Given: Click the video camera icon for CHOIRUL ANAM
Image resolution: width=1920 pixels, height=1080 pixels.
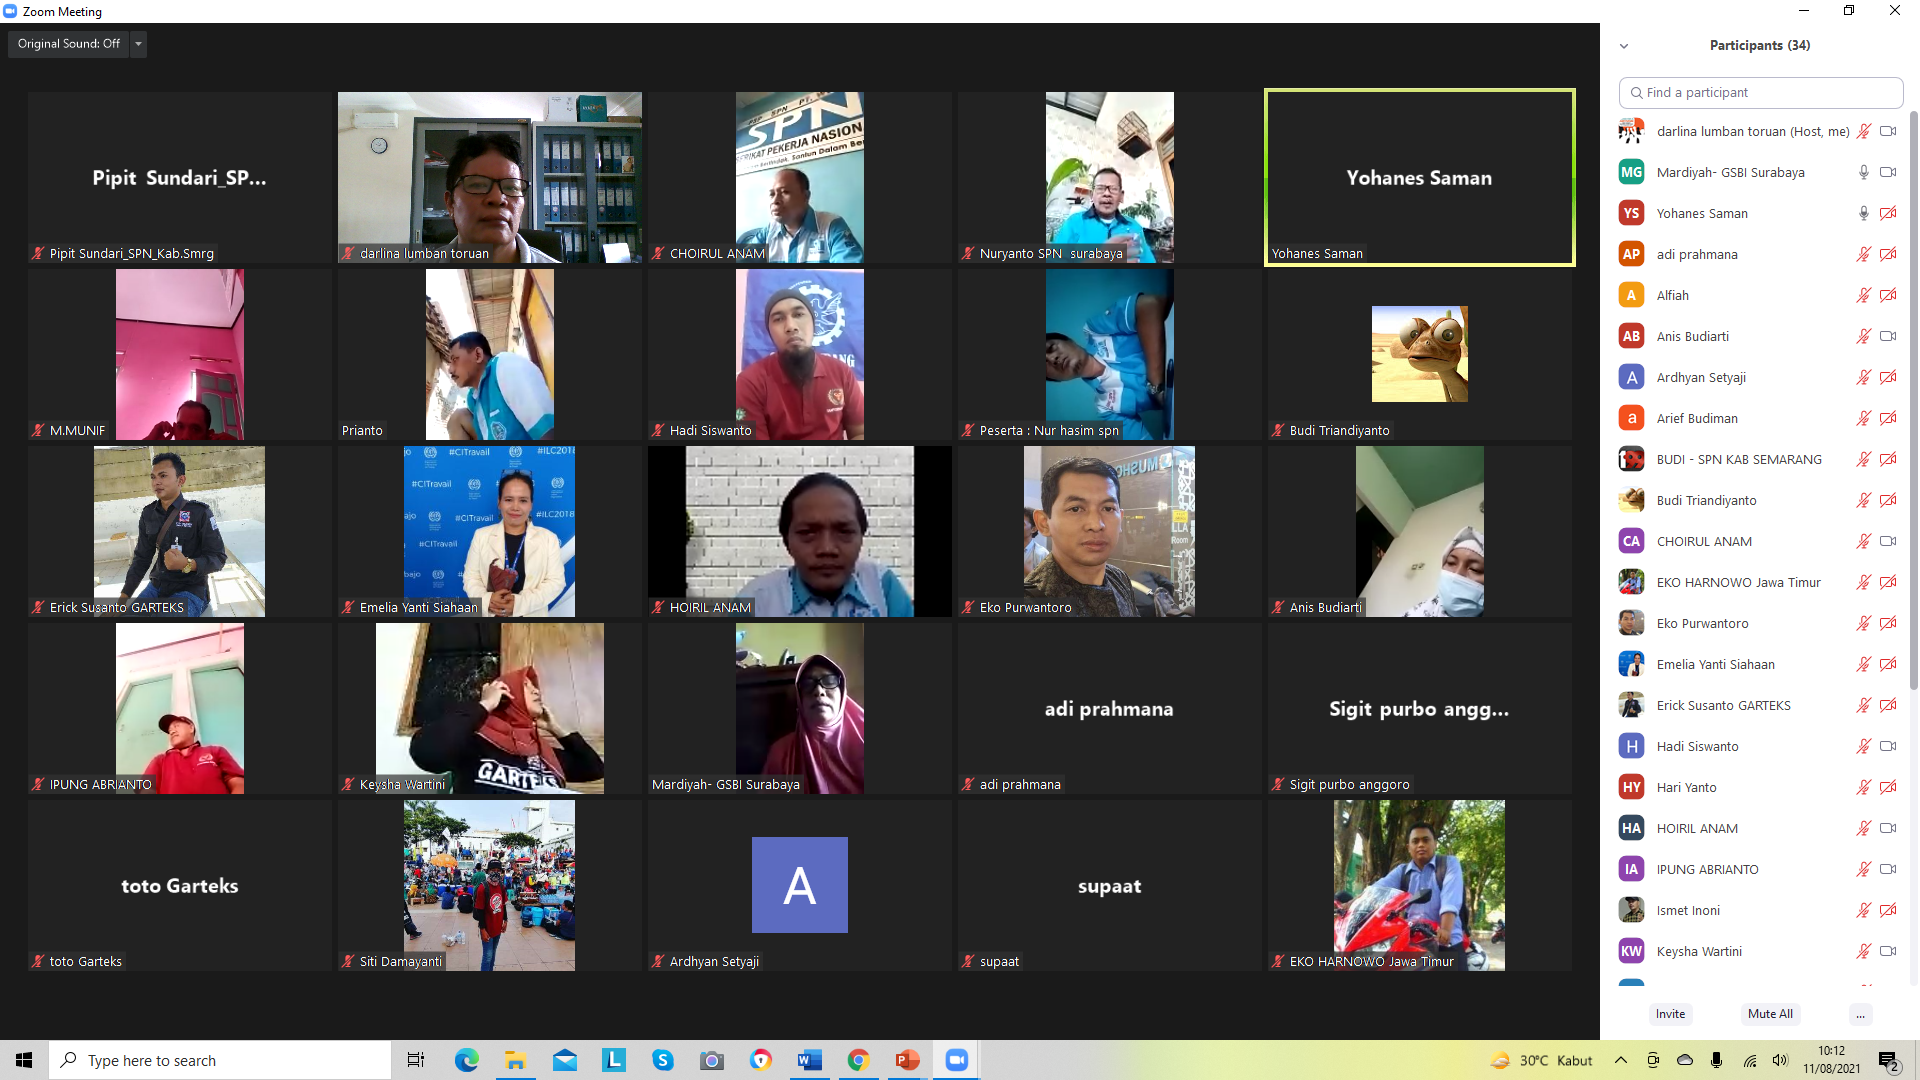Looking at the screenshot, I should (1888, 541).
